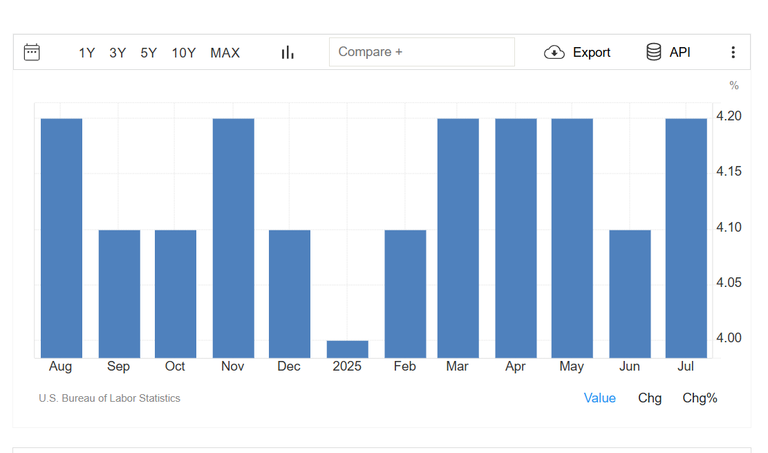Select the 1Y time range
768x453 pixels.
[x=87, y=53]
